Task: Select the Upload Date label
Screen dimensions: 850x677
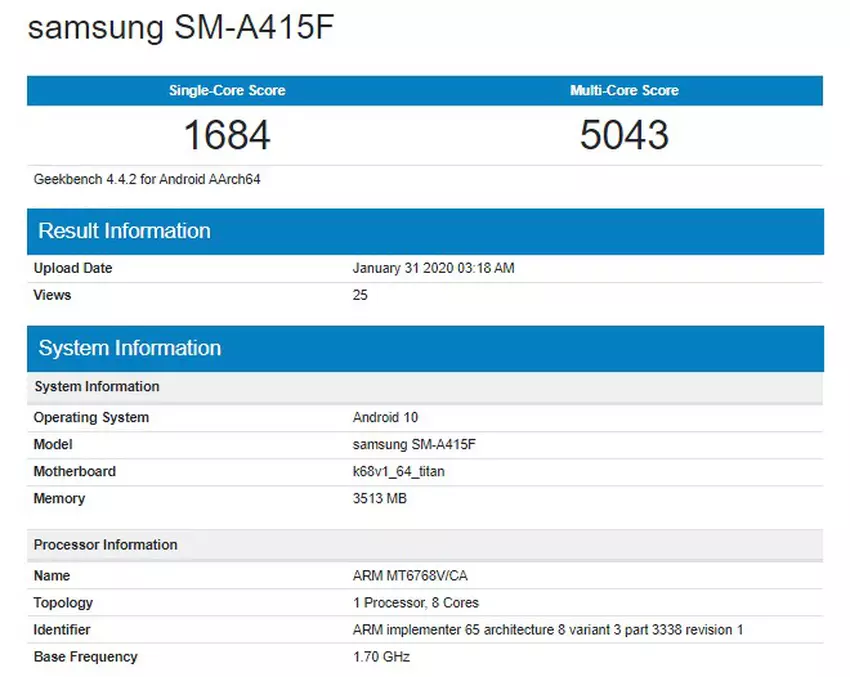Action: pyautogui.click(x=73, y=268)
